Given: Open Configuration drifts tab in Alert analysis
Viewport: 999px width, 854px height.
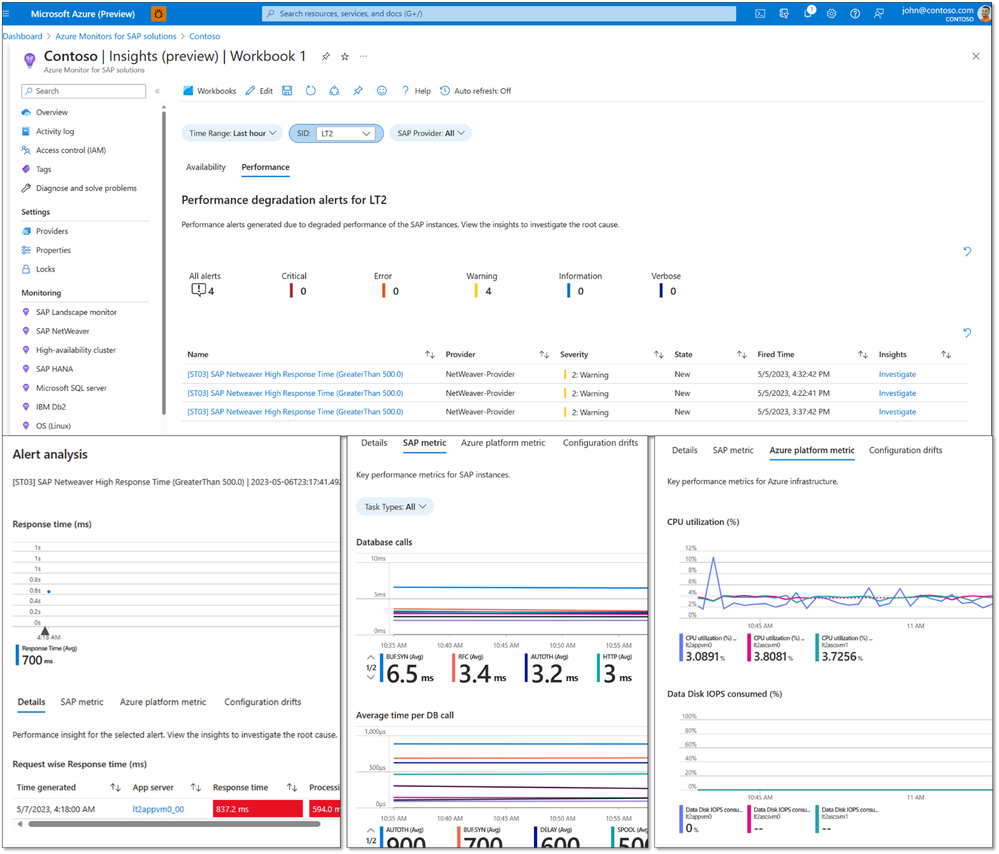Looking at the screenshot, I should pyautogui.click(x=262, y=702).
